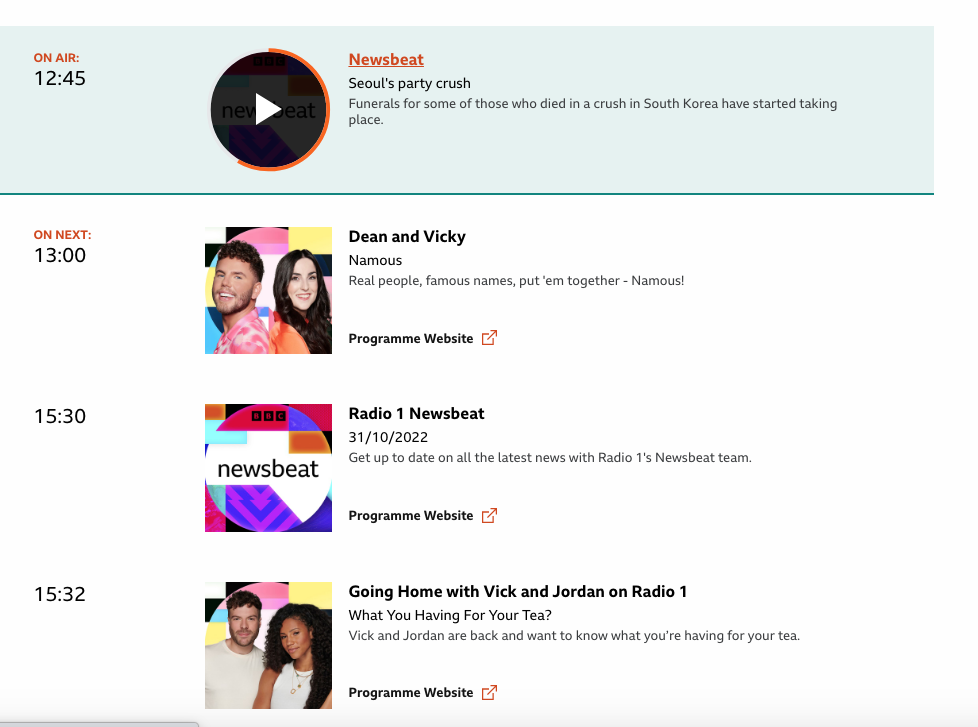Click the 15:32 schedule time
978x727 pixels.
pos(60,594)
